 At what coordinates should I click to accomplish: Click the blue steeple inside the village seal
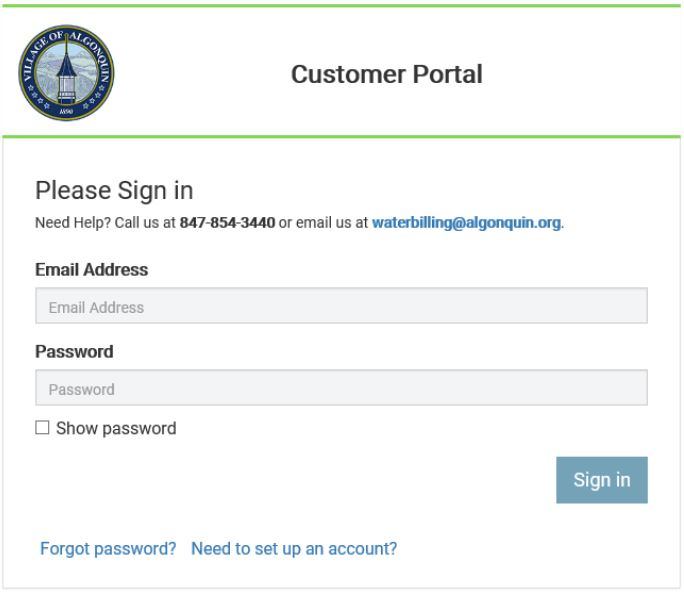(66, 71)
